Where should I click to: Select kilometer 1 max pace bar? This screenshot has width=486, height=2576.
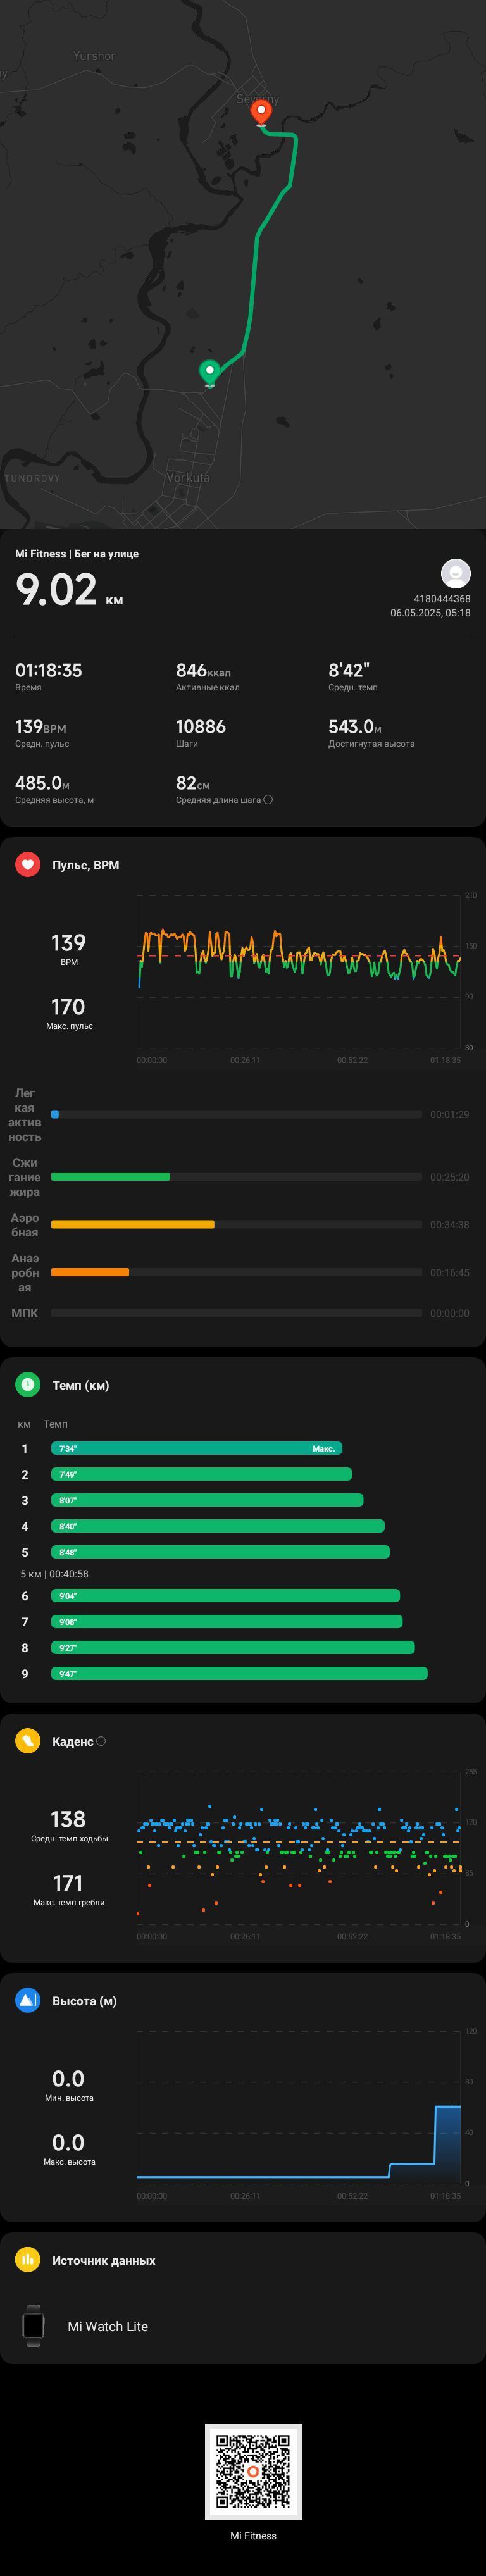pyautogui.click(x=197, y=1448)
